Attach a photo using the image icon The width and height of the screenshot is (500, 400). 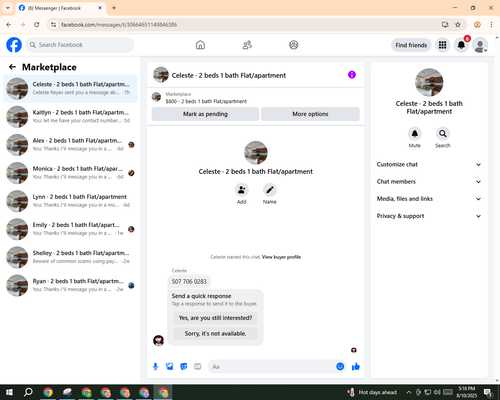(170, 367)
